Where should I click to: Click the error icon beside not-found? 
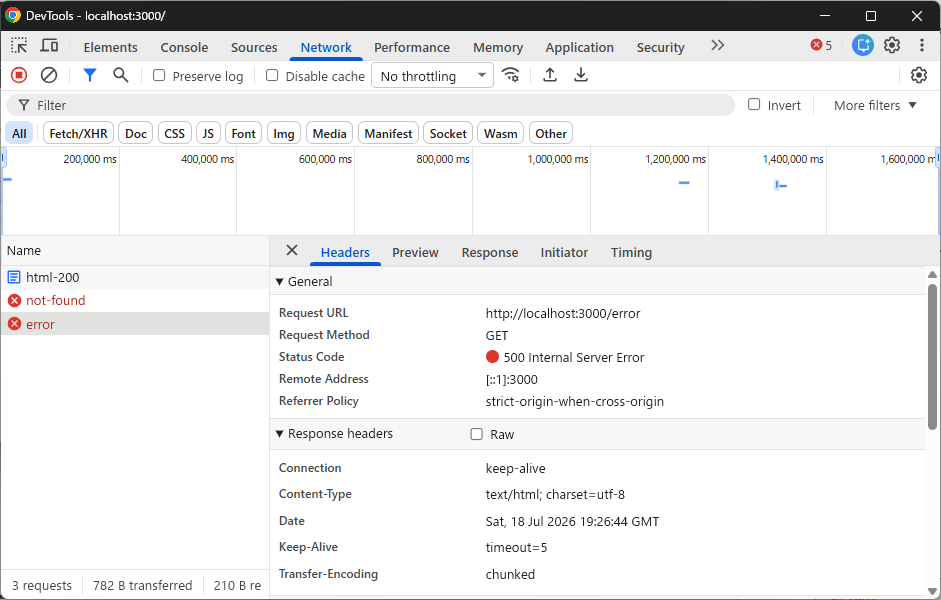click(x=14, y=301)
